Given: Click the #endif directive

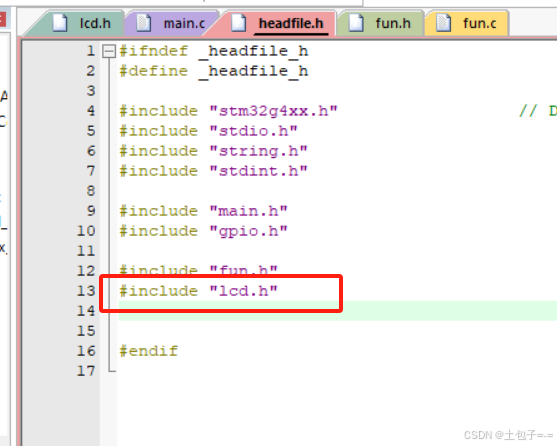Looking at the screenshot, I should [x=148, y=351].
